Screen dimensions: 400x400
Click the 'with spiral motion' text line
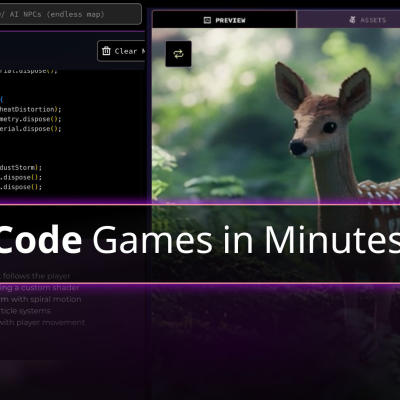41,299
